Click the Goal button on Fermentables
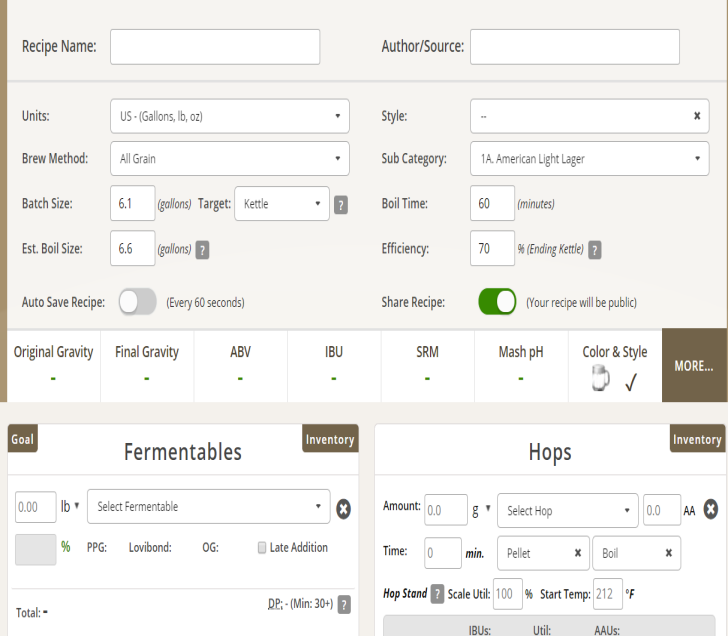 pyautogui.click(x=22, y=439)
